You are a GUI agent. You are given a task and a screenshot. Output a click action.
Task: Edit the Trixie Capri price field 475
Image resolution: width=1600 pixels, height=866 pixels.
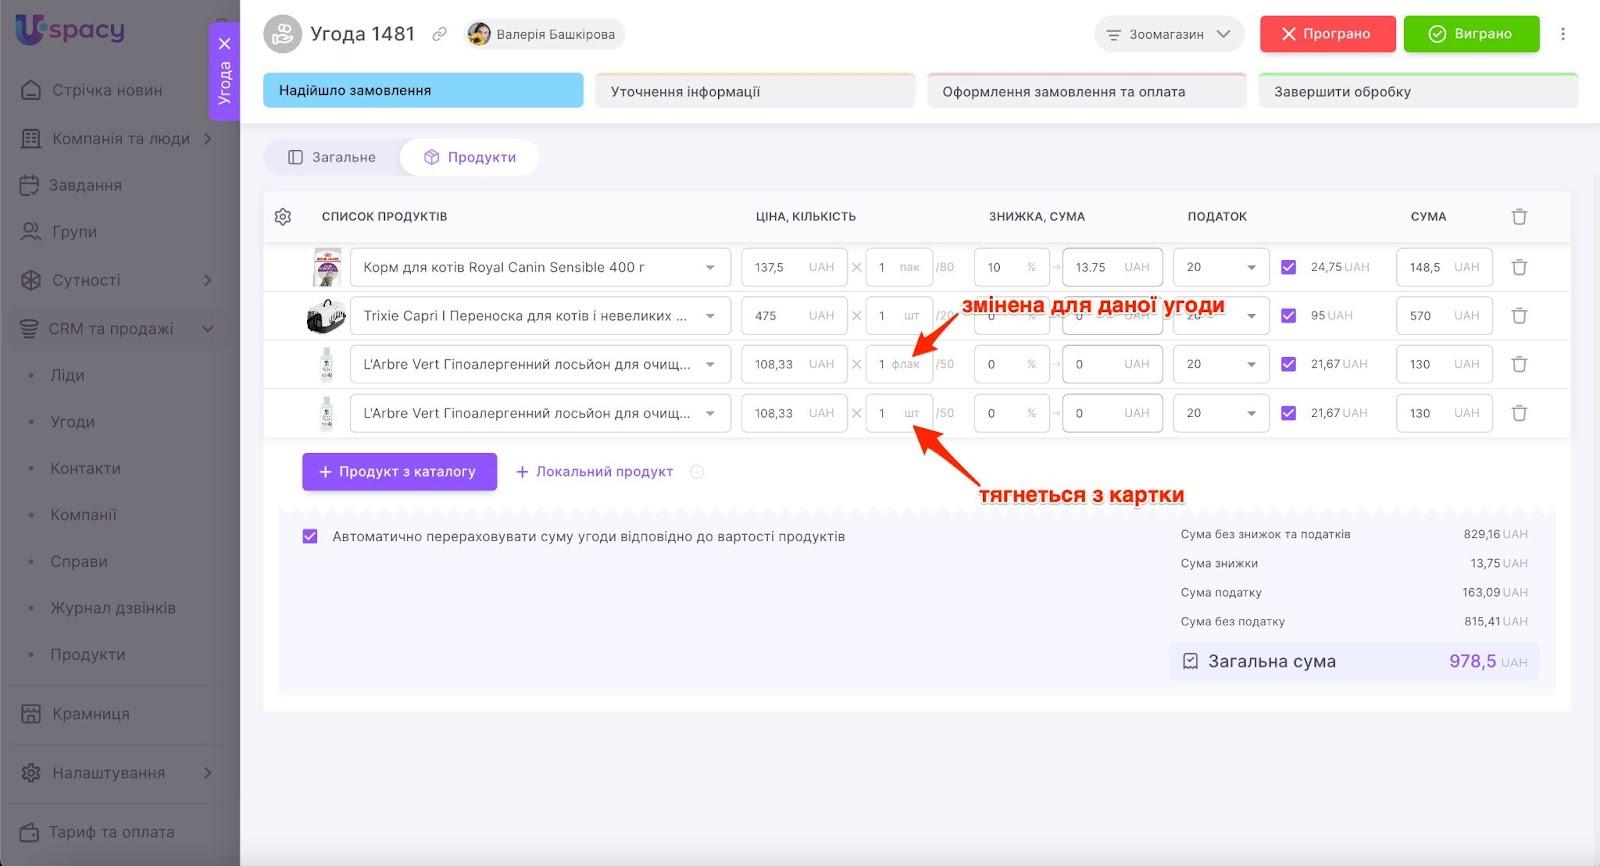click(x=794, y=316)
